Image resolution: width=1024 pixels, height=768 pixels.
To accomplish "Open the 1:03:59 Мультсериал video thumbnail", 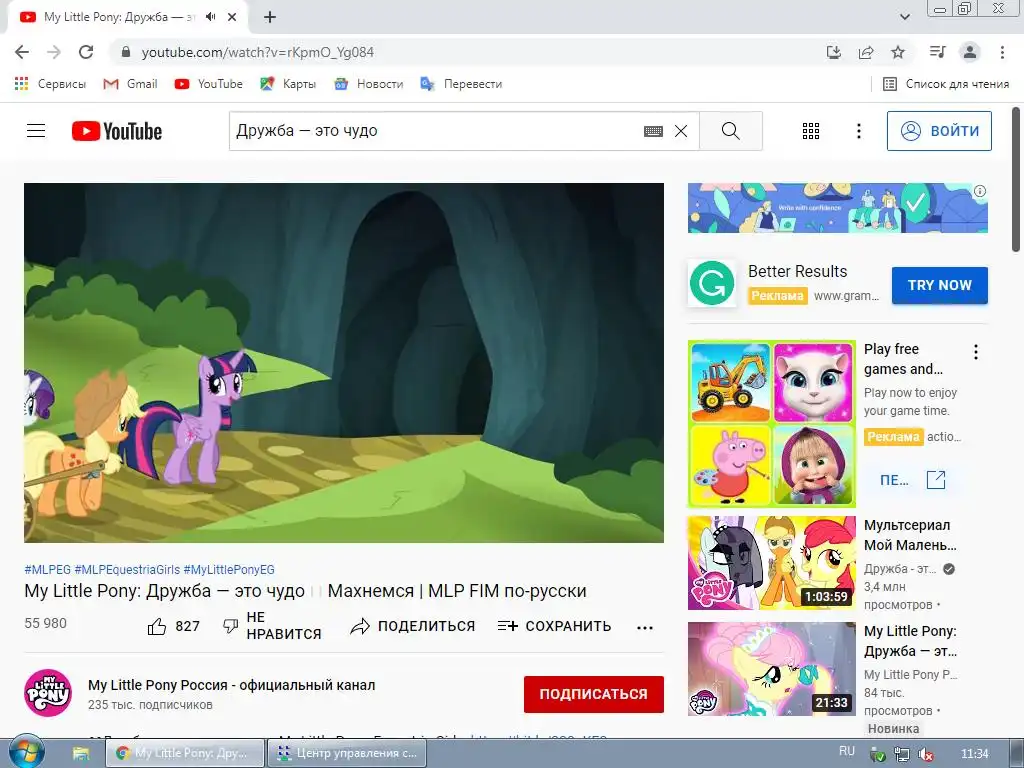I will tap(772, 563).
